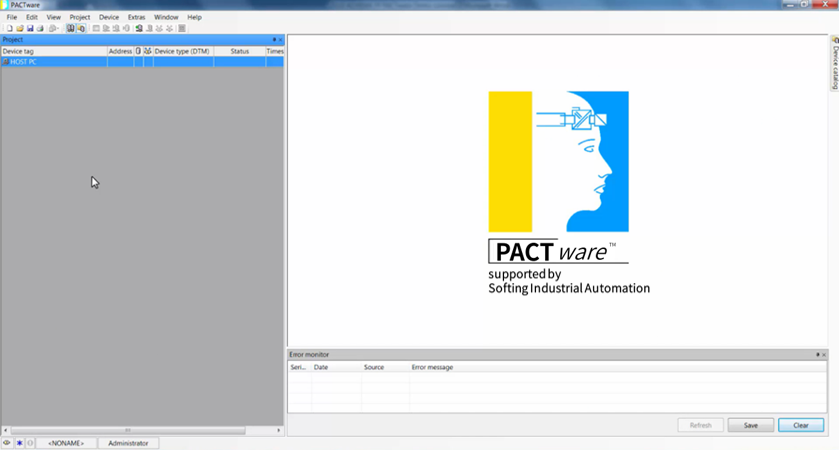This screenshot has height=450, width=839.
Task: Save project with floppy disk icon
Action: pos(30,28)
